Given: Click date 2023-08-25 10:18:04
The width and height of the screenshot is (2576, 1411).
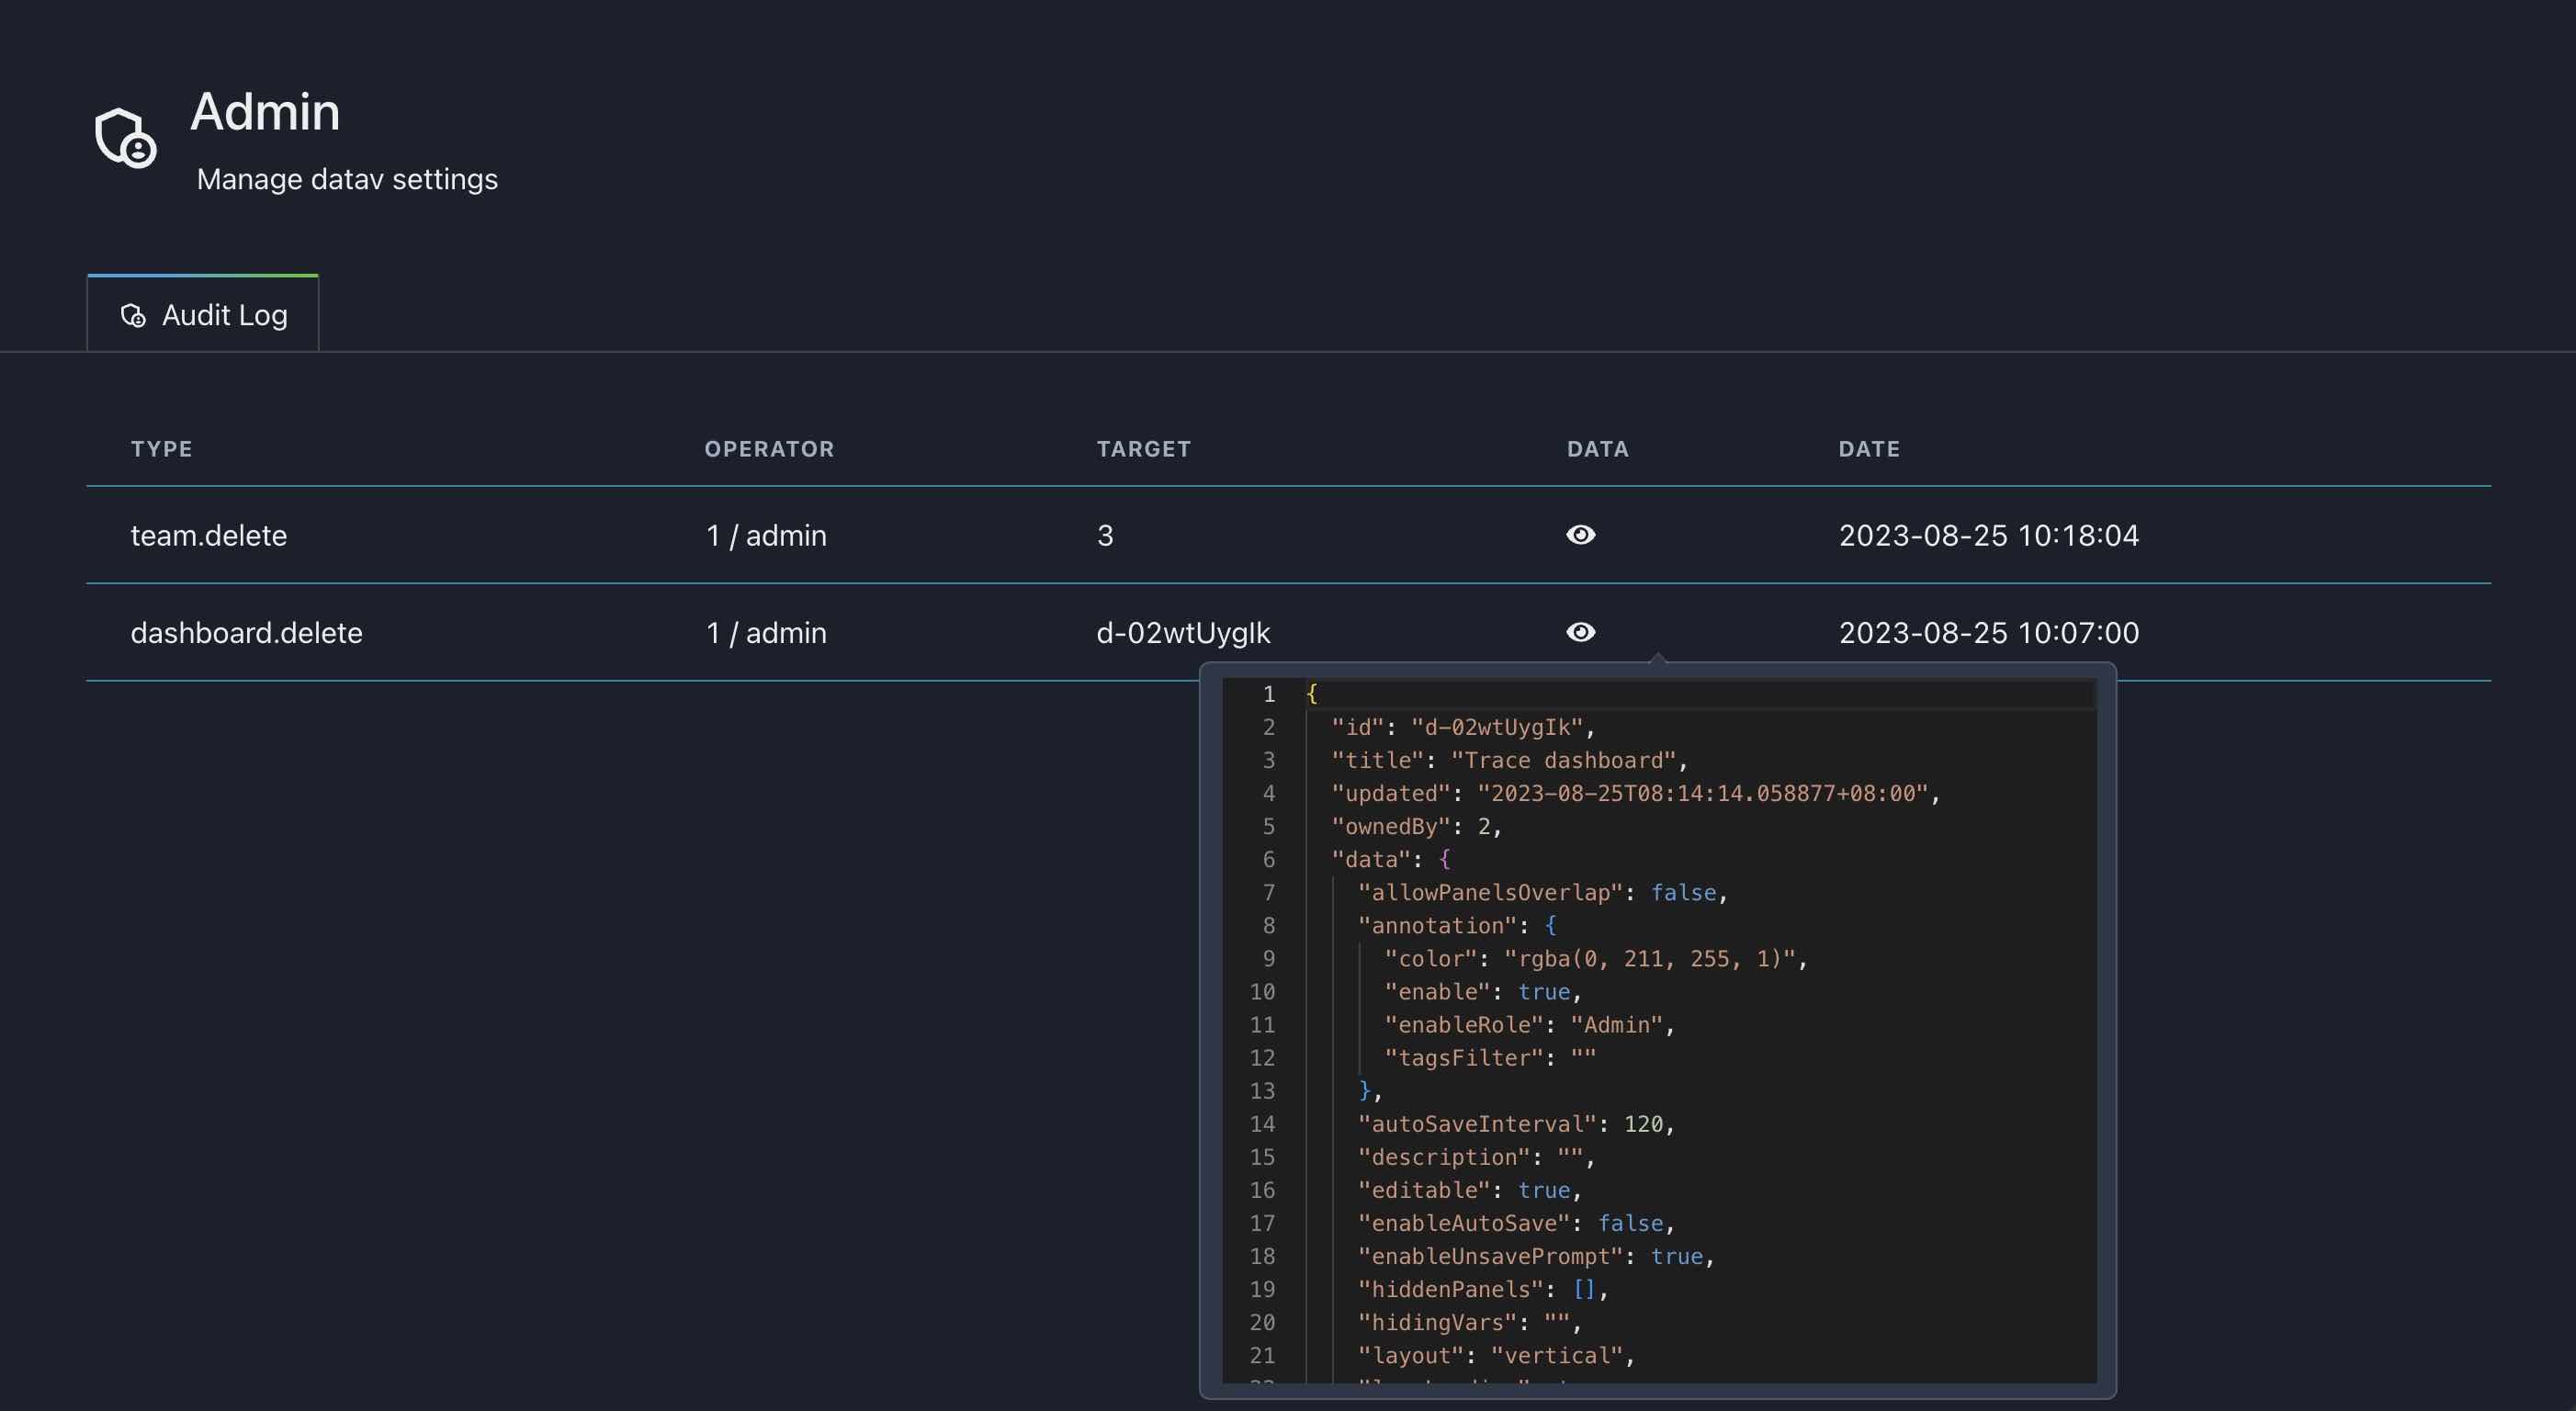Looking at the screenshot, I should point(1989,535).
